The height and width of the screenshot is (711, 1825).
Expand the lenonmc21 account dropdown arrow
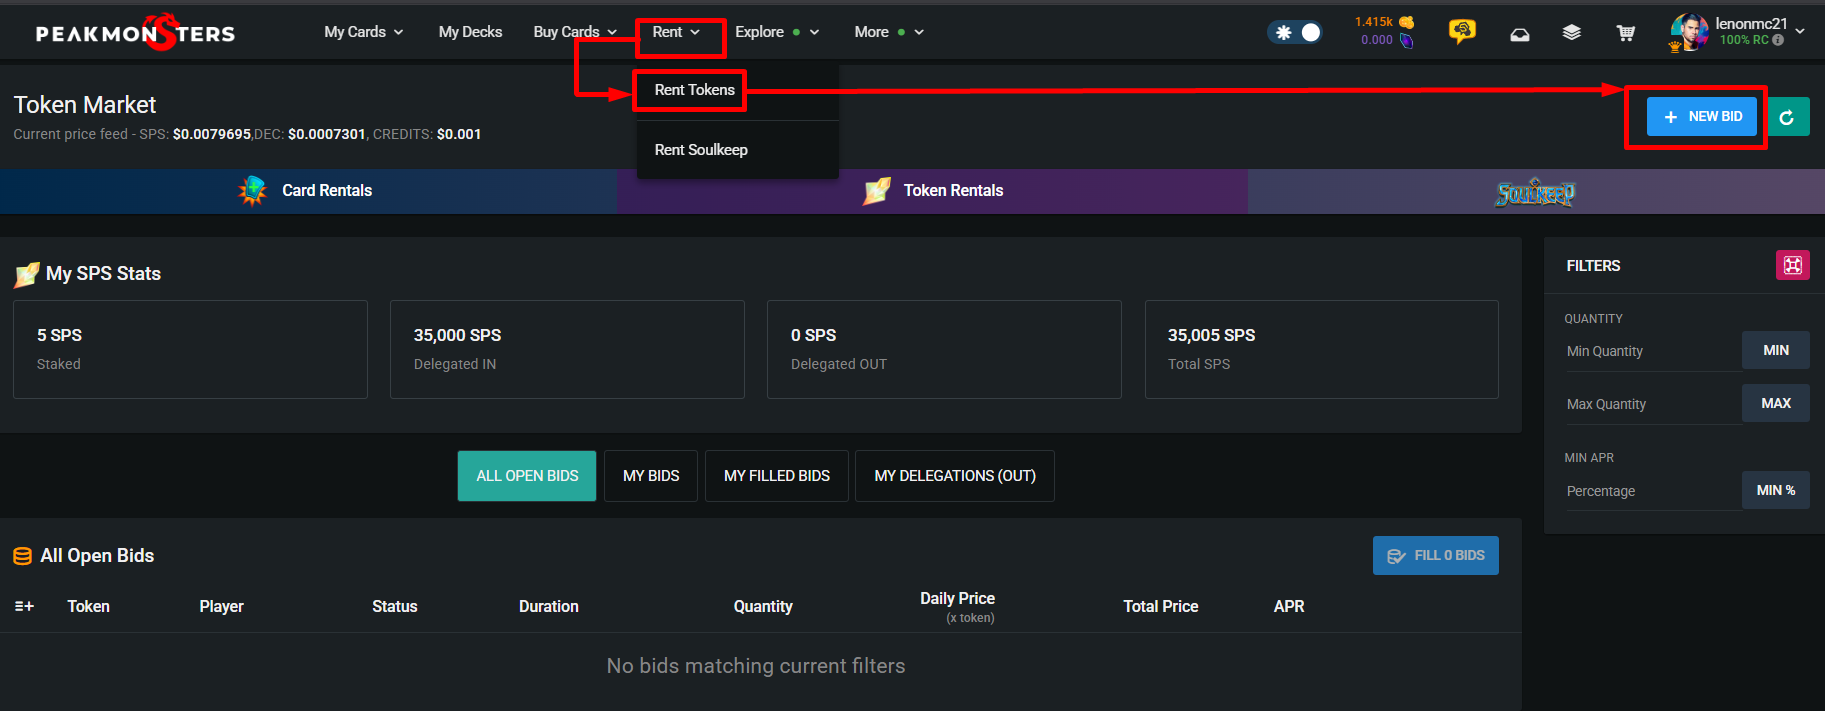1800,31
